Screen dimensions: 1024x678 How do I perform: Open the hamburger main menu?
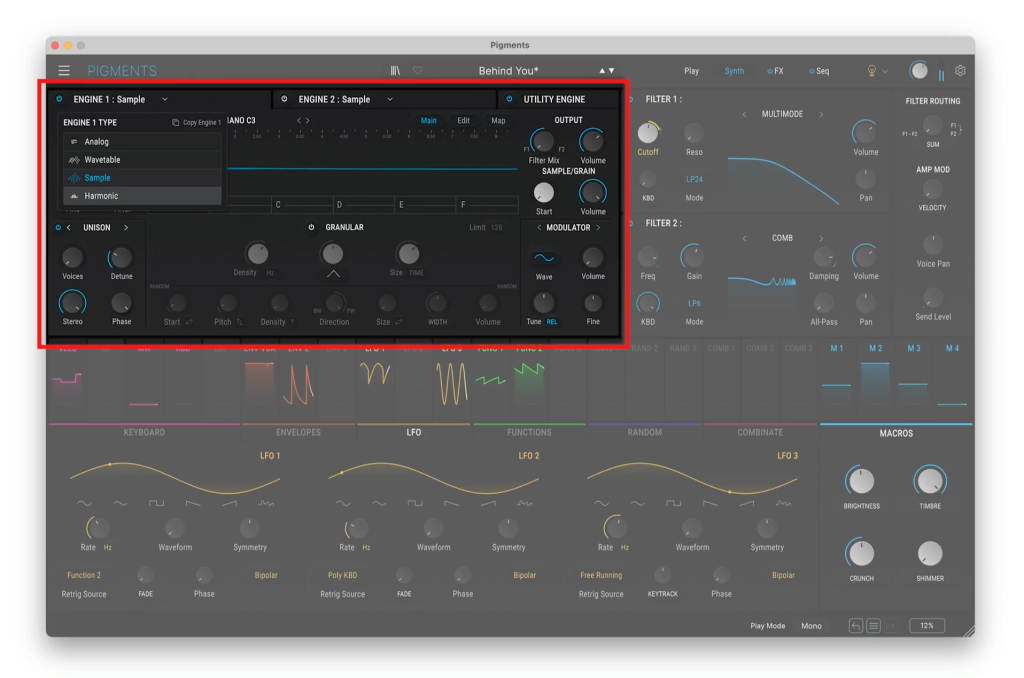[x=64, y=71]
